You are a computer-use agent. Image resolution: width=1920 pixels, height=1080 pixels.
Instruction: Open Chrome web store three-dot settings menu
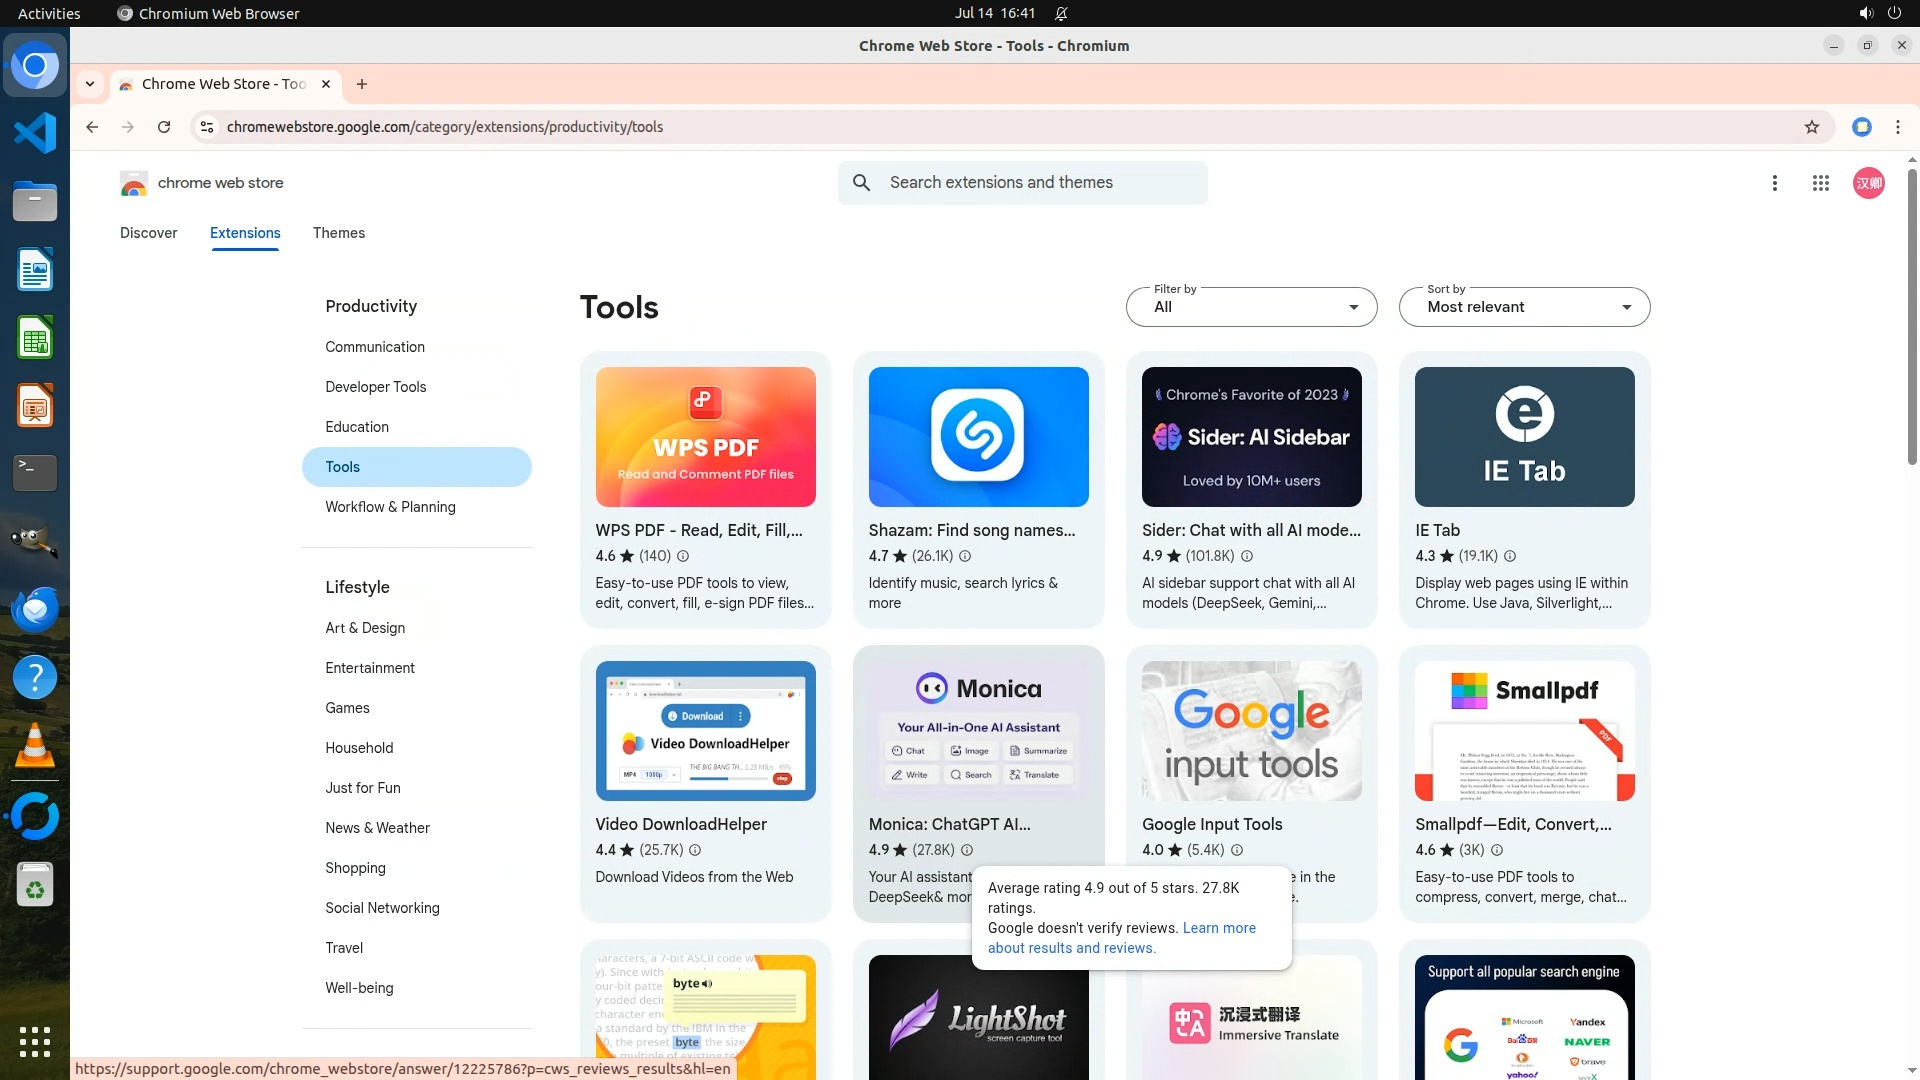[x=1774, y=183]
